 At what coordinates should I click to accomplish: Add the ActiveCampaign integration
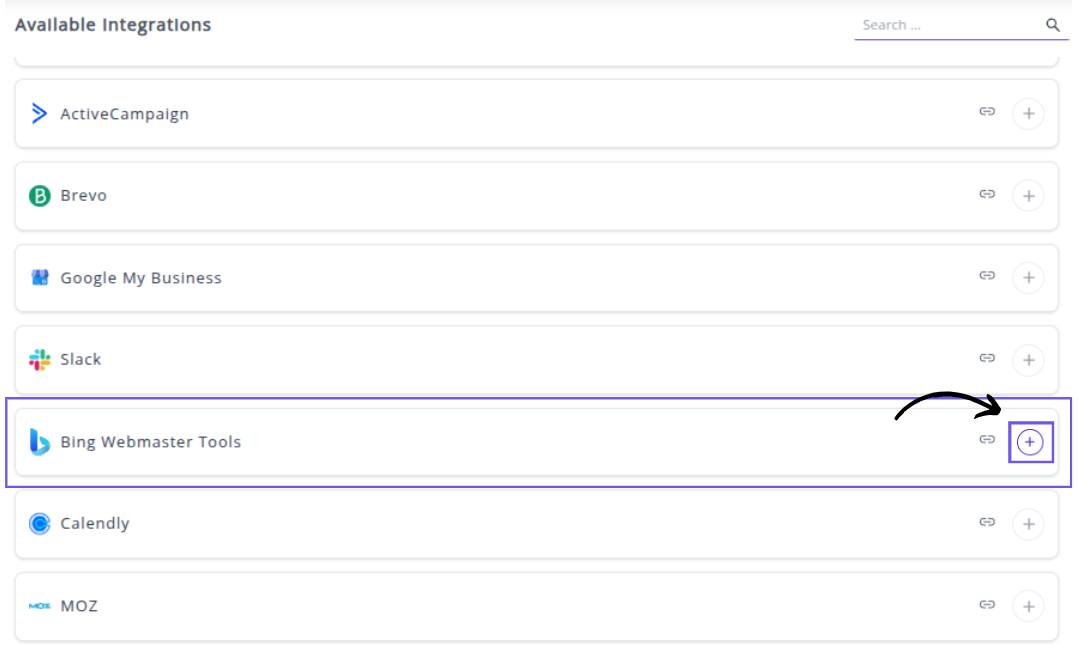(x=1028, y=114)
